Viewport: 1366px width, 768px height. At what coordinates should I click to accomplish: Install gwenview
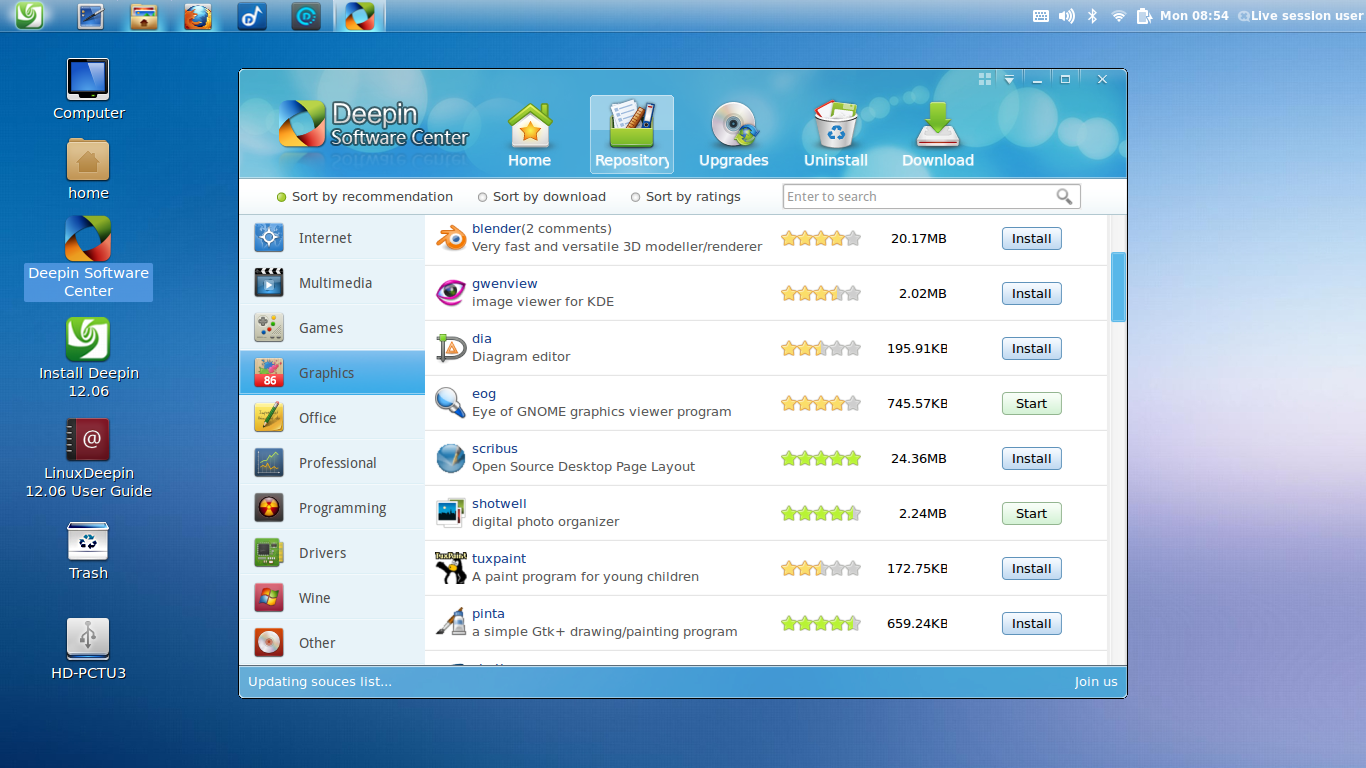click(x=1031, y=293)
